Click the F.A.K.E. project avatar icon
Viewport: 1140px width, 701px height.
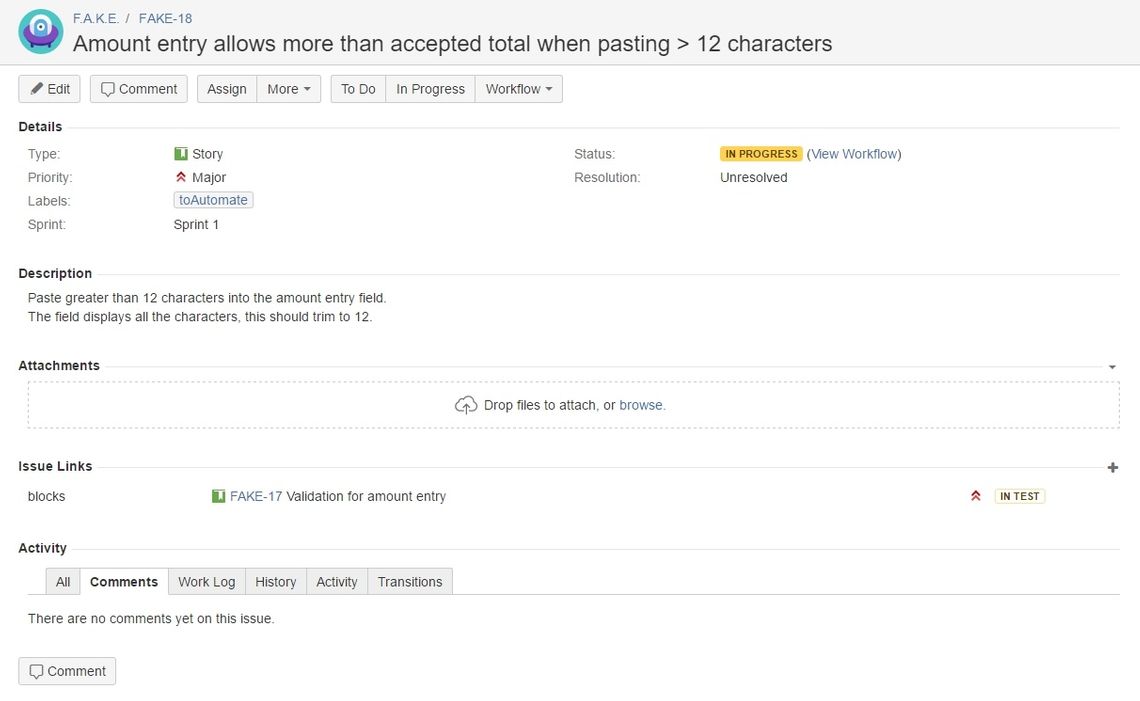point(41,31)
